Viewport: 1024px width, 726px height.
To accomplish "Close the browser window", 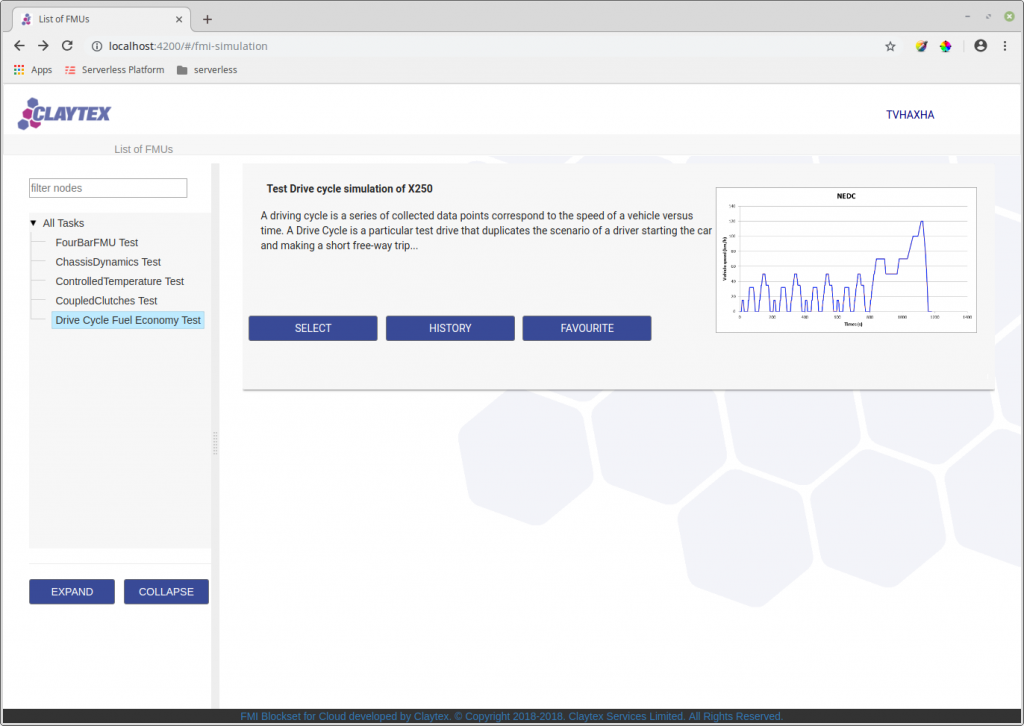I will (x=1010, y=16).
